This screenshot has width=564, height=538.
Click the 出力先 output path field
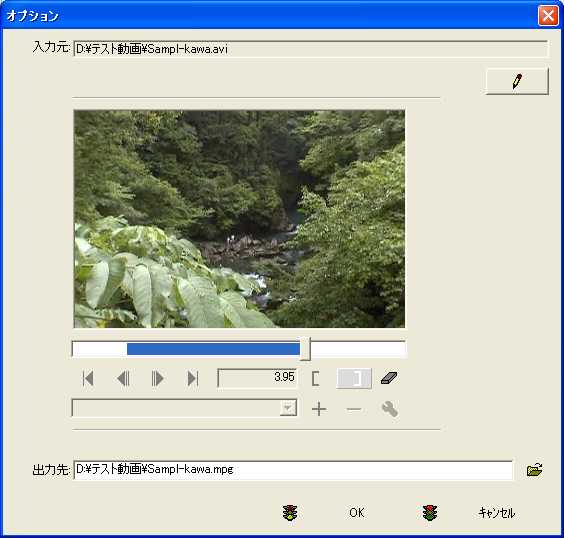pyautogui.click(x=293, y=470)
